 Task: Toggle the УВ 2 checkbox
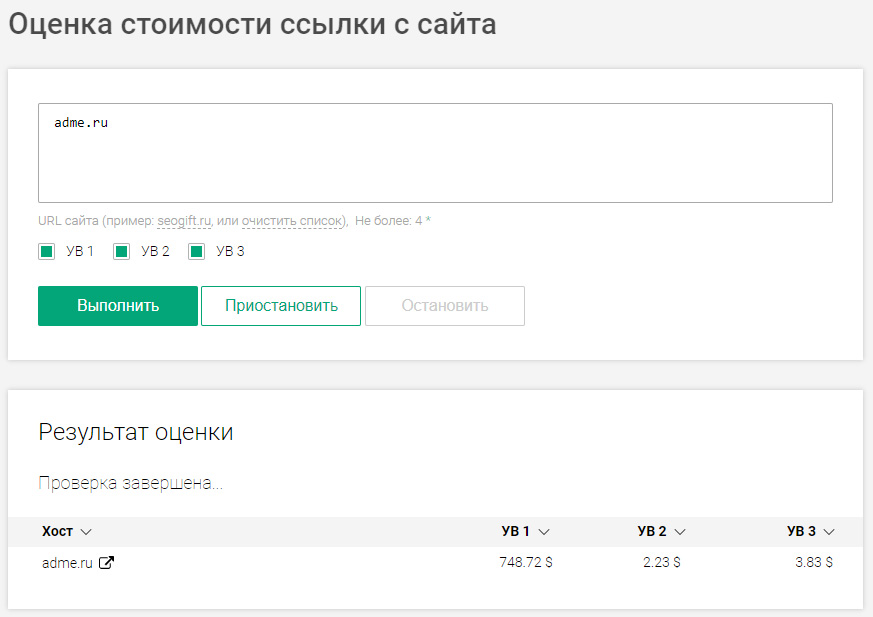(121, 252)
